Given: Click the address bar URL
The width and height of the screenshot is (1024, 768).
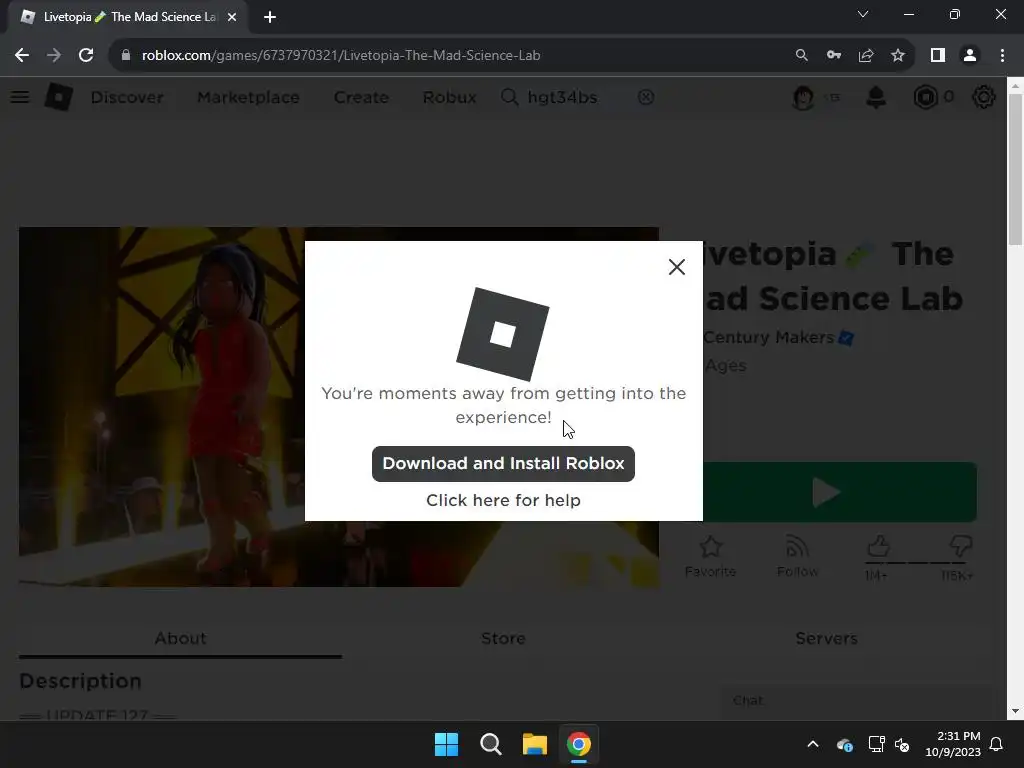Looking at the screenshot, I should (x=341, y=56).
